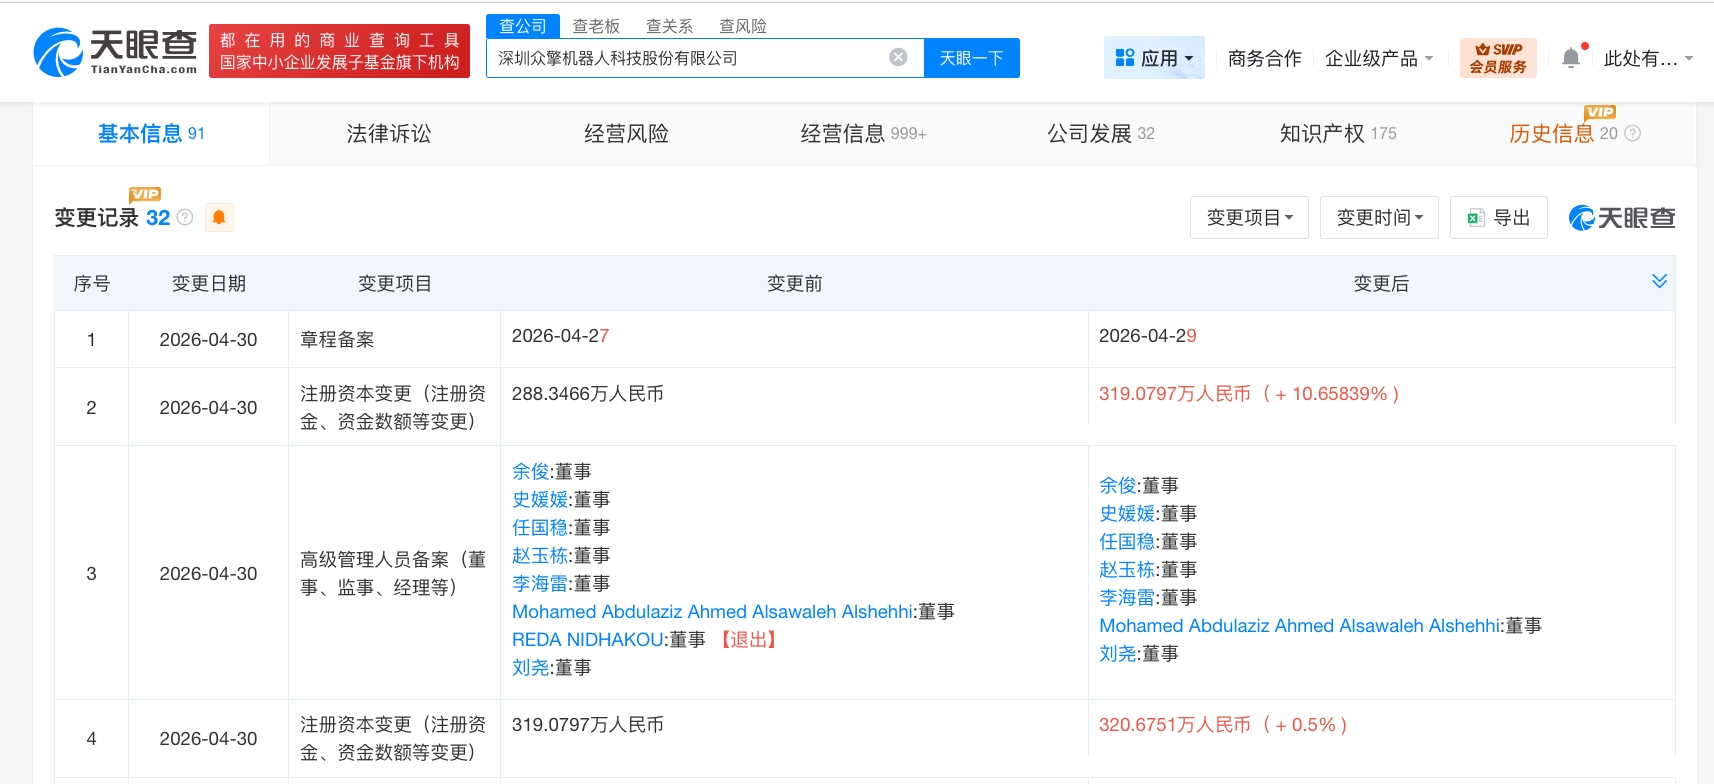
Task: Switch to the 查老板 search tab
Action: 596,26
